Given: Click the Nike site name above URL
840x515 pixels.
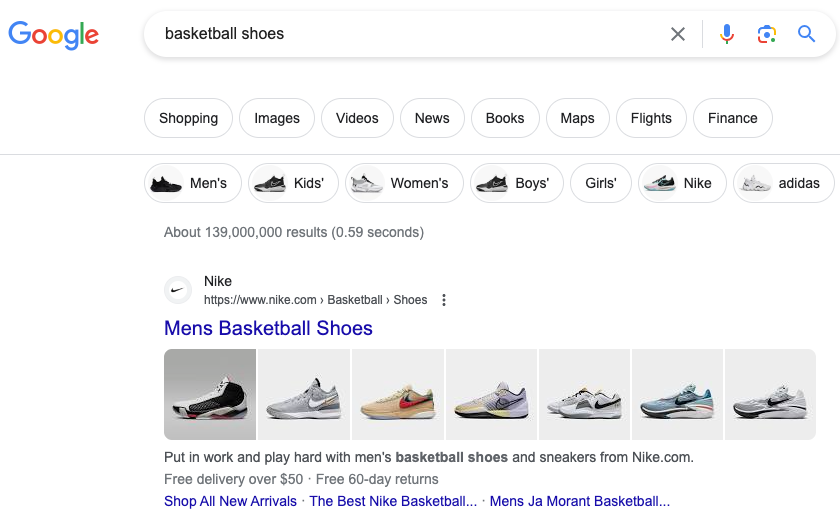Looking at the screenshot, I should pos(218,281).
